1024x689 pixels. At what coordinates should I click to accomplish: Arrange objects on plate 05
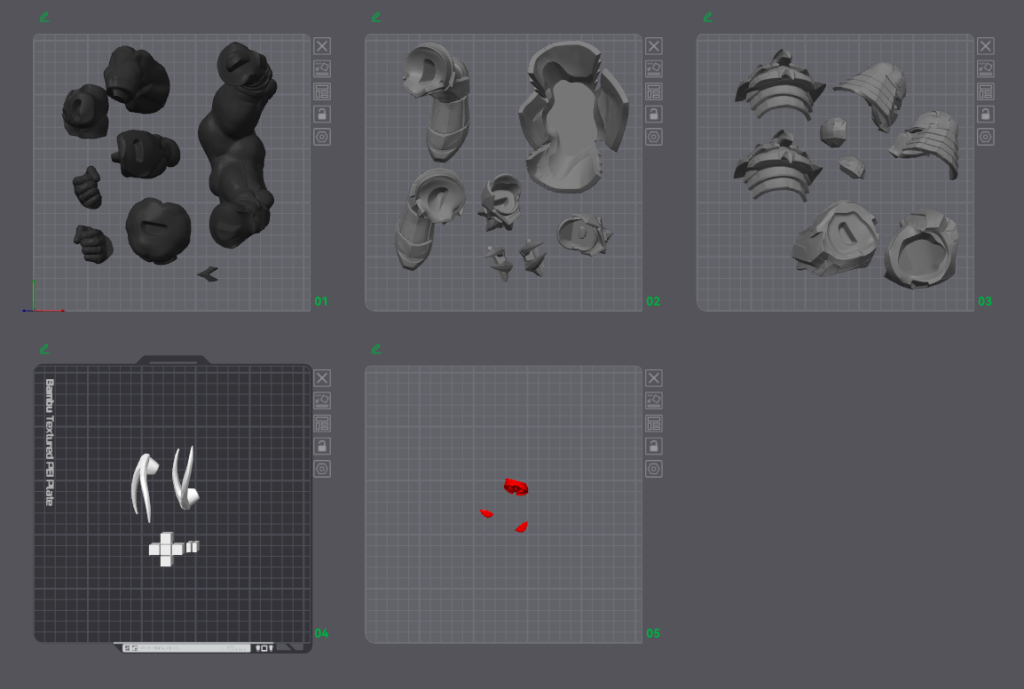tap(654, 423)
